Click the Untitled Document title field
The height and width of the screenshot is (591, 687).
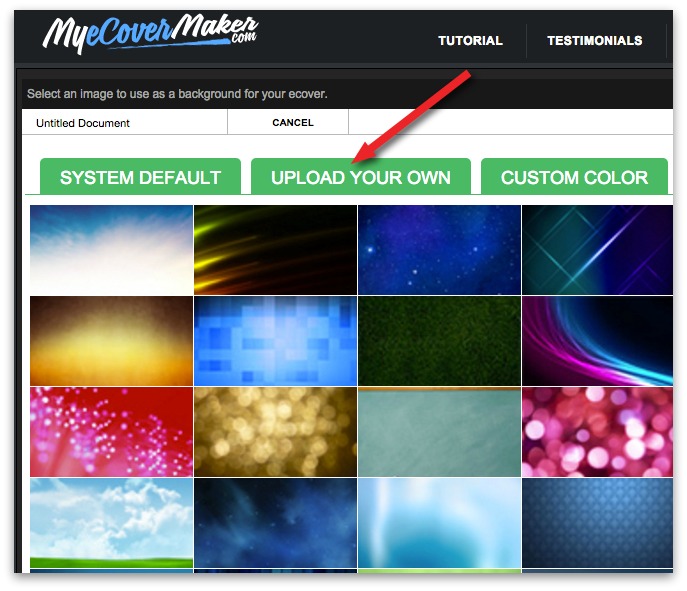click(x=125, y=123)
